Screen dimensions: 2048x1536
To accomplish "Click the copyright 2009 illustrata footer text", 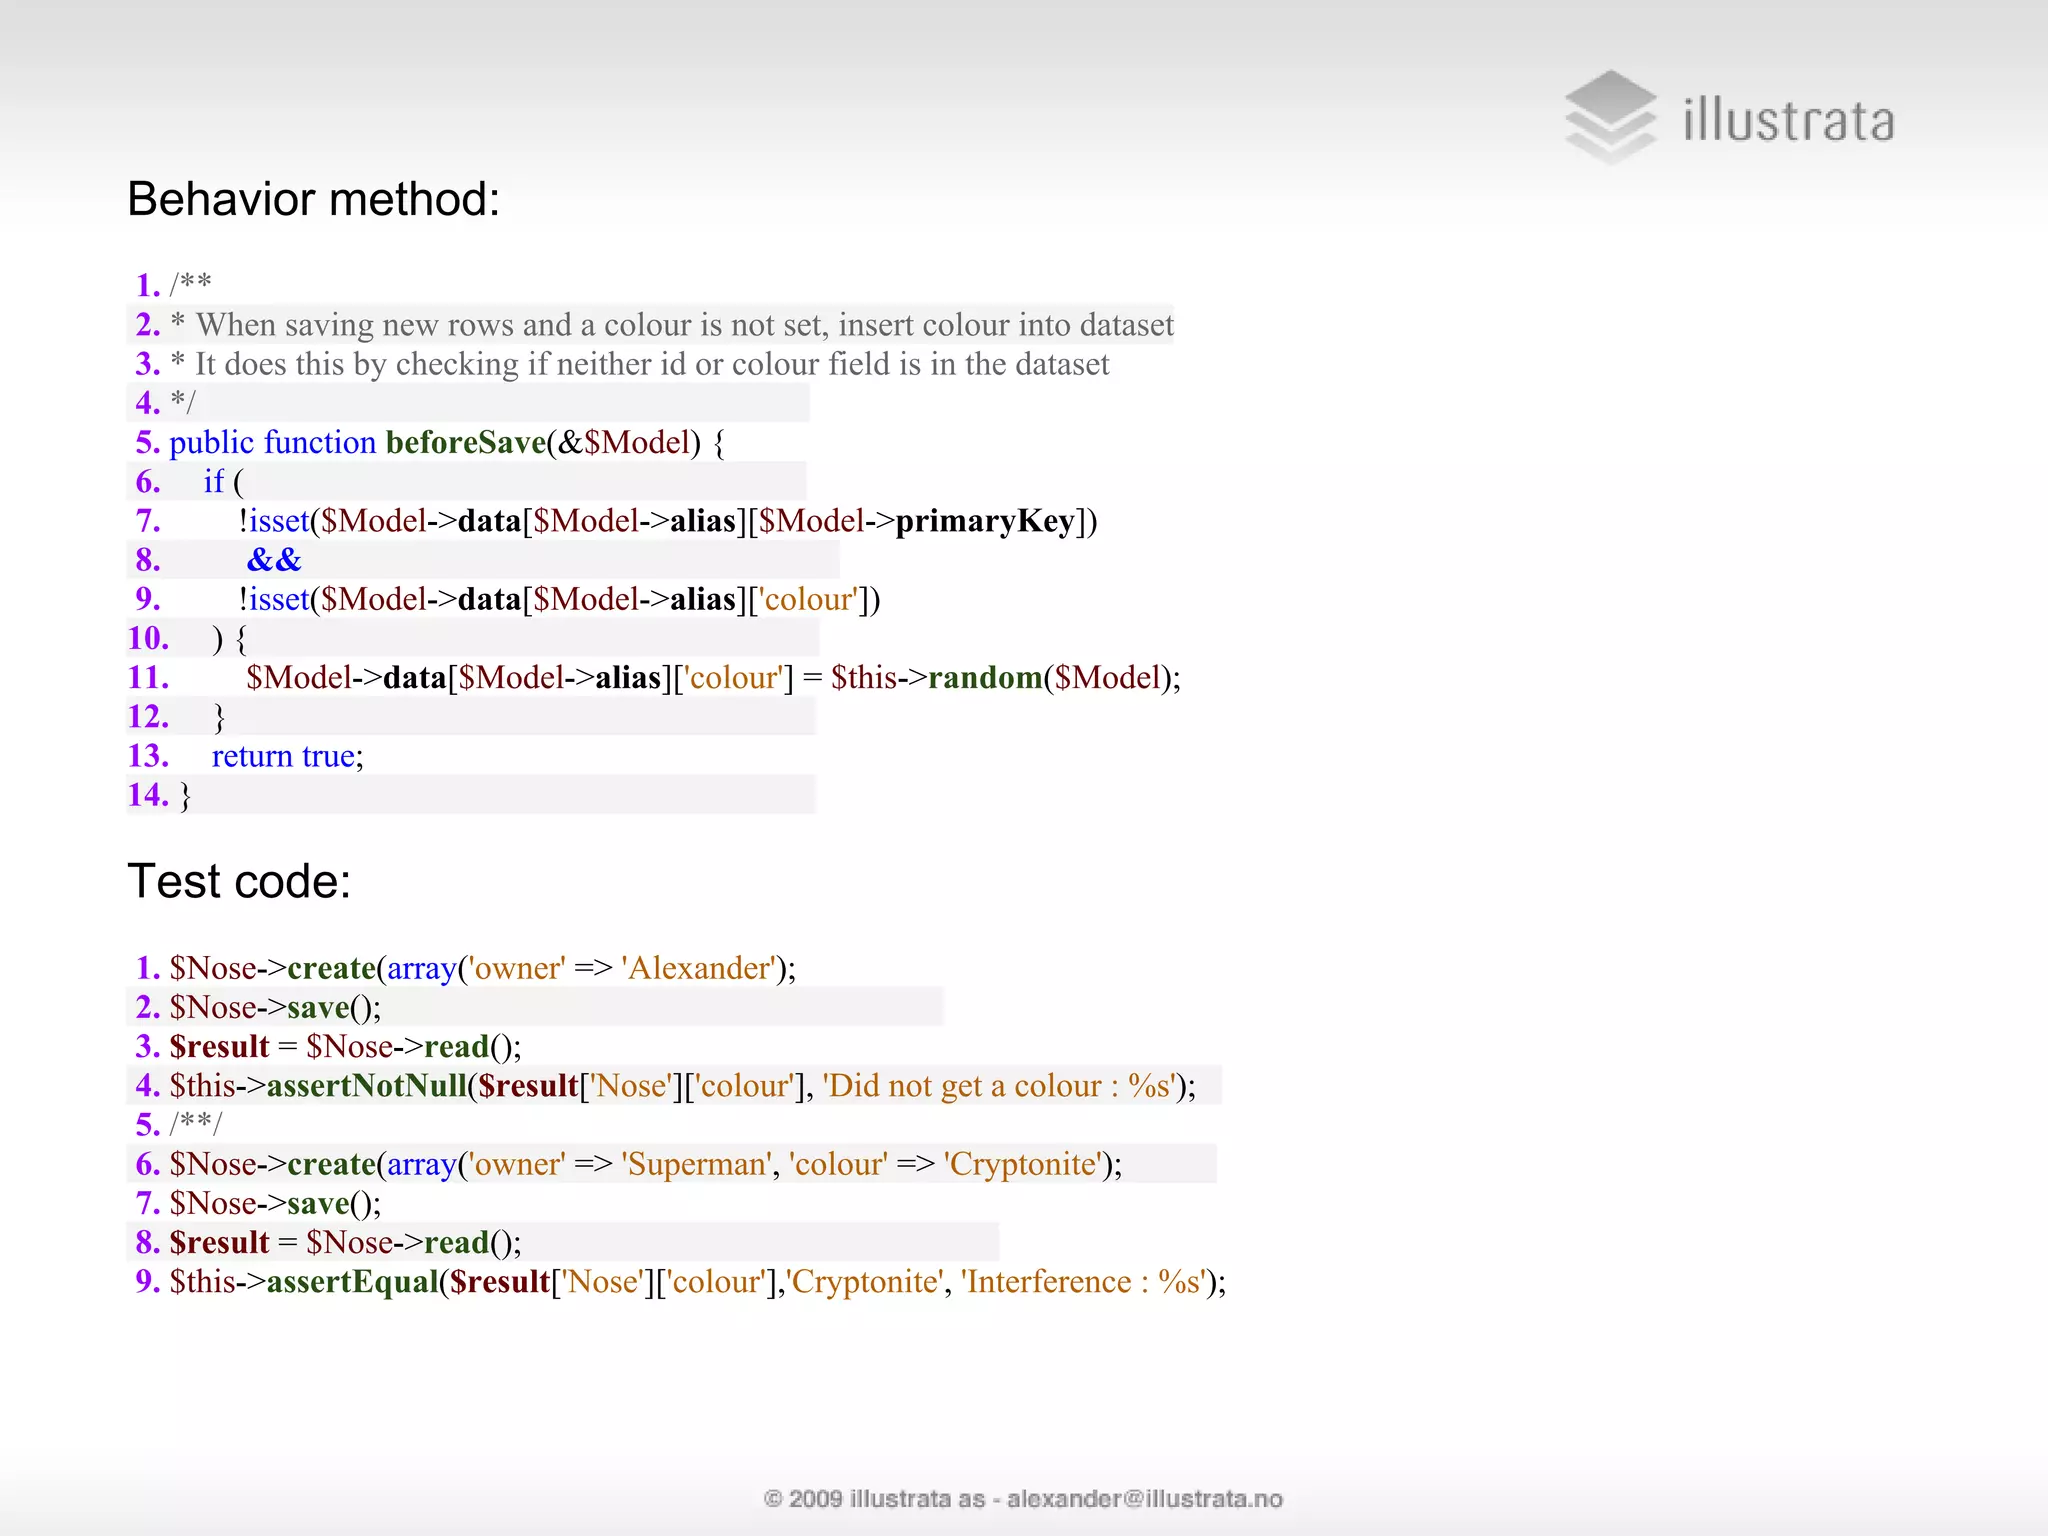I will (874, 1498).
